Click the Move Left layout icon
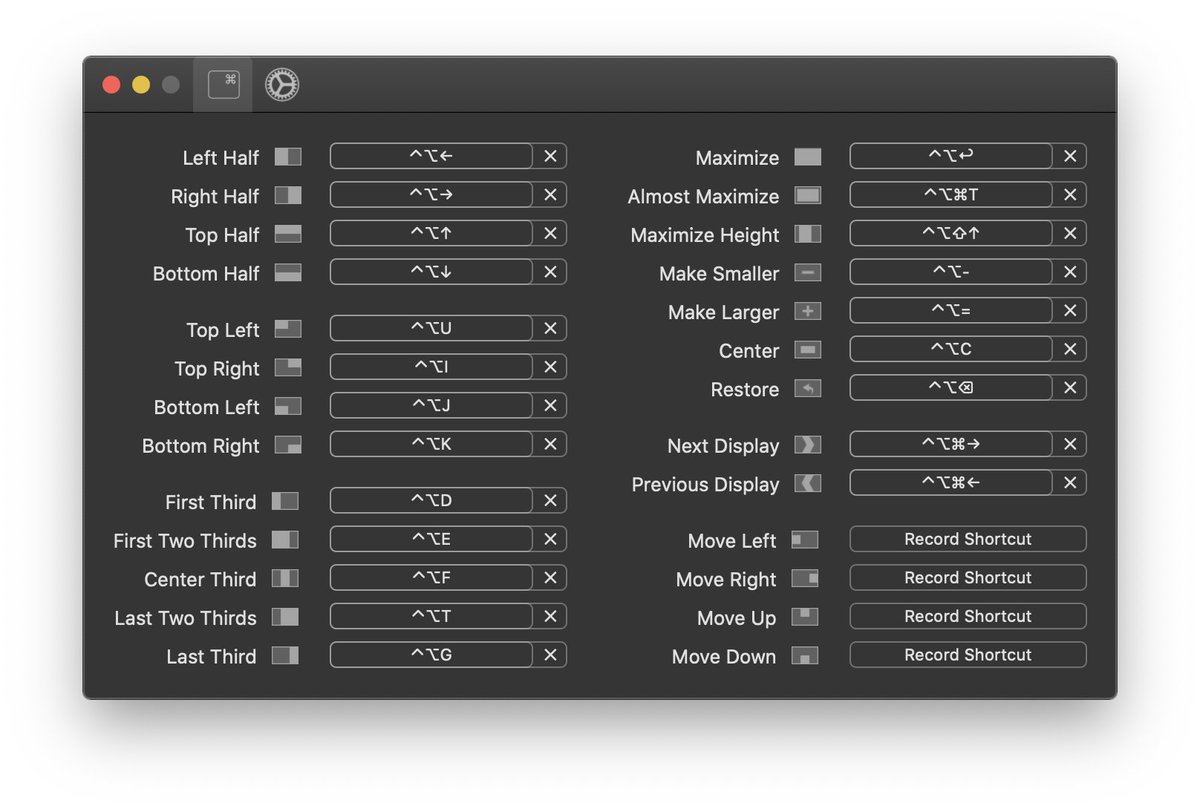Image resolution: width=1200 pixels, height=809 pixels. point(805,540)
